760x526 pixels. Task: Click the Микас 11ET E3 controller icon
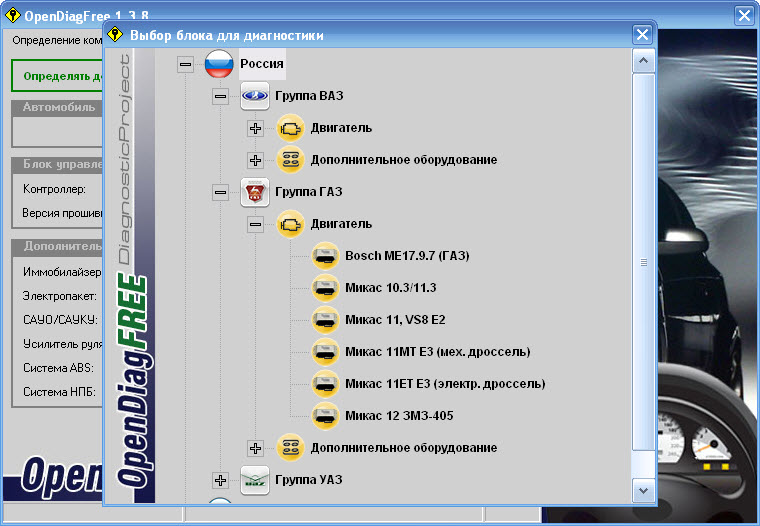coord(325,384)
